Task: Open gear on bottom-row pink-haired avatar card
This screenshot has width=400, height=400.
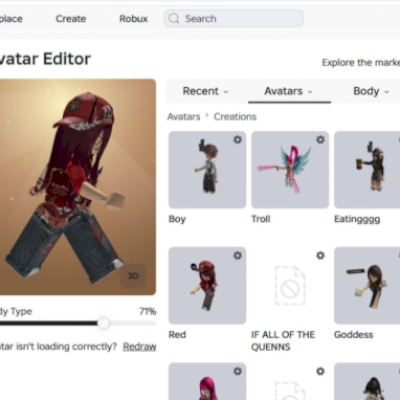Action: tap(238, 371)
